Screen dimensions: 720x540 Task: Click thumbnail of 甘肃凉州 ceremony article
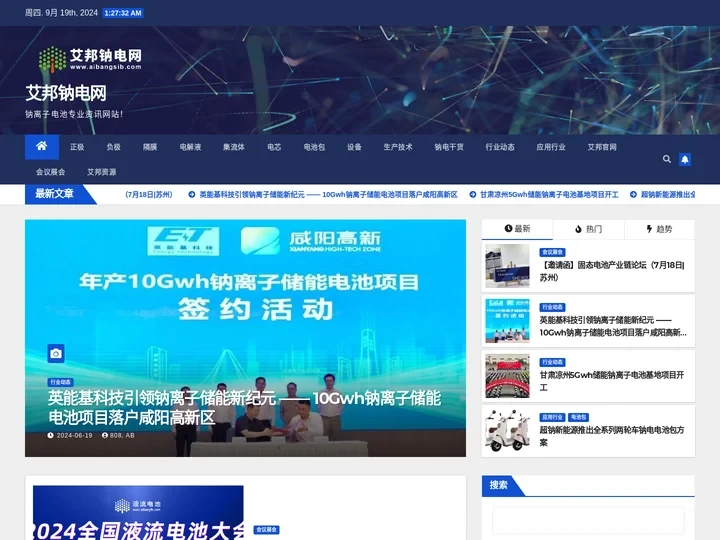pyautogui.click(x=507, y=376)
